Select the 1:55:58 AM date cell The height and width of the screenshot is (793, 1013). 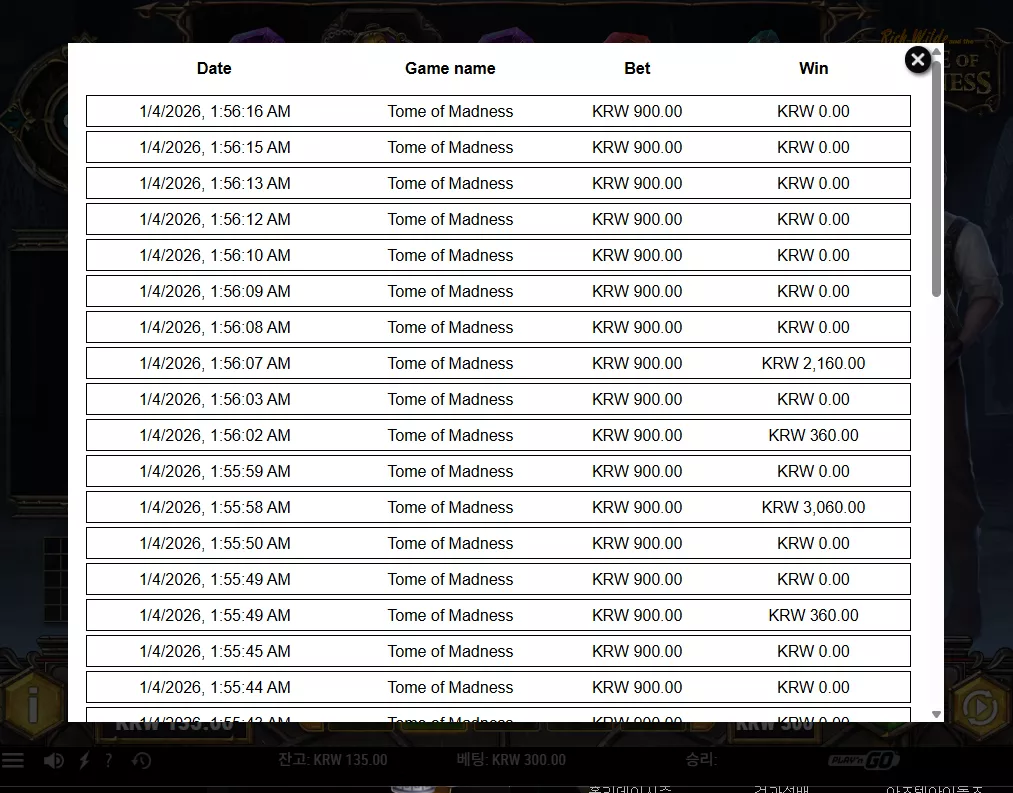click(214, 507)
